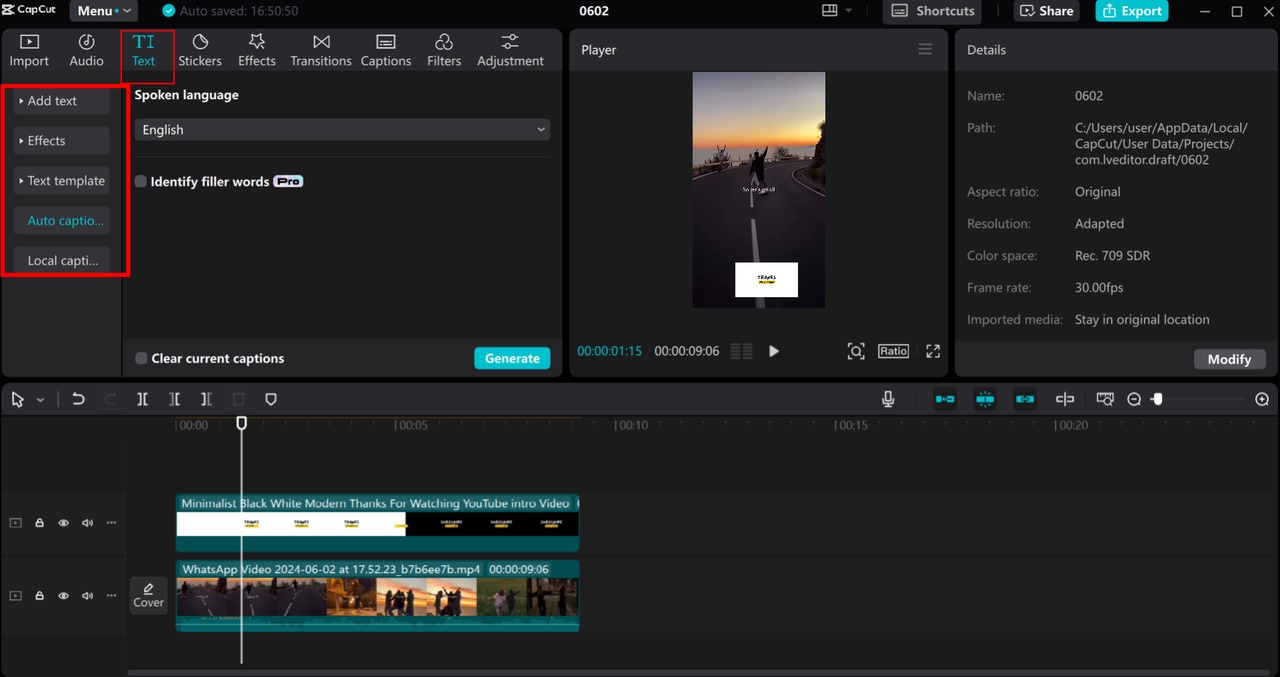Open the Import media panel
Screen dimensions: 1280x677
coord(29,50)
